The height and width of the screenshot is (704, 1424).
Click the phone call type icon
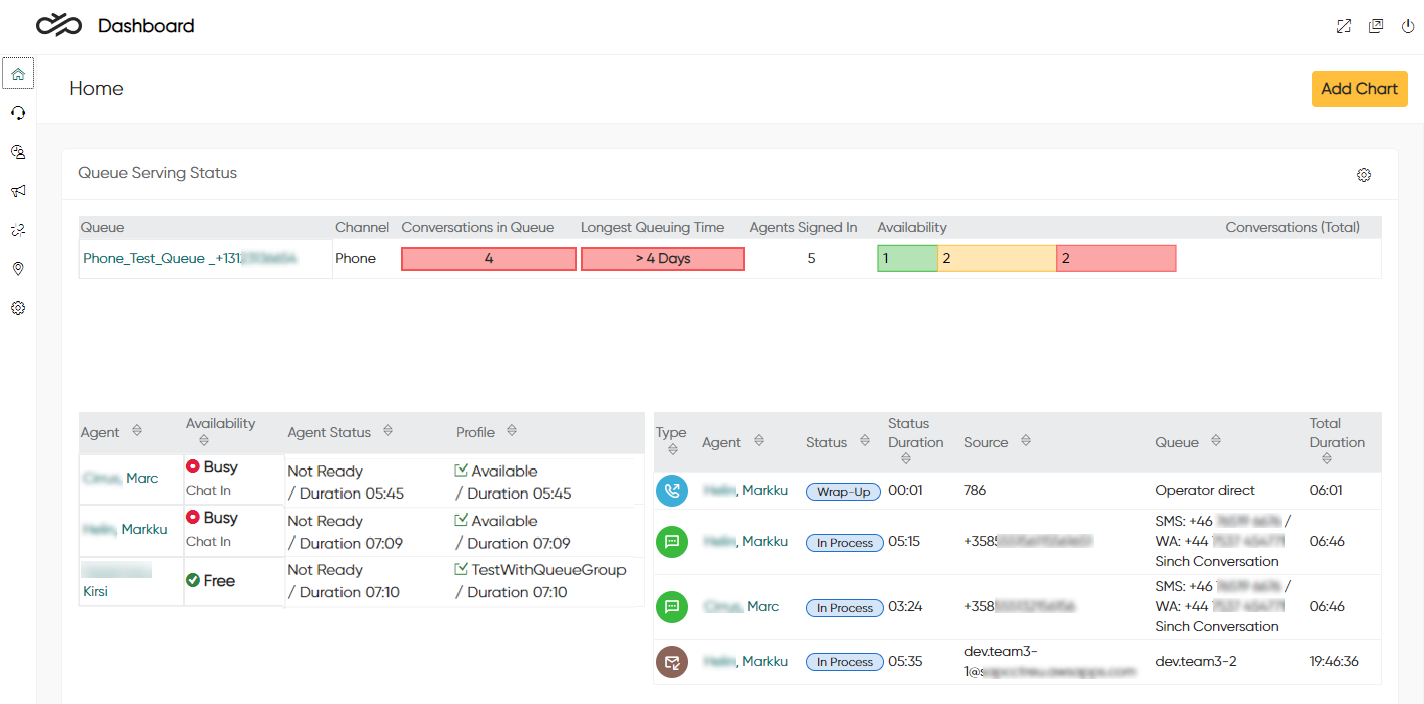point(672,491)
